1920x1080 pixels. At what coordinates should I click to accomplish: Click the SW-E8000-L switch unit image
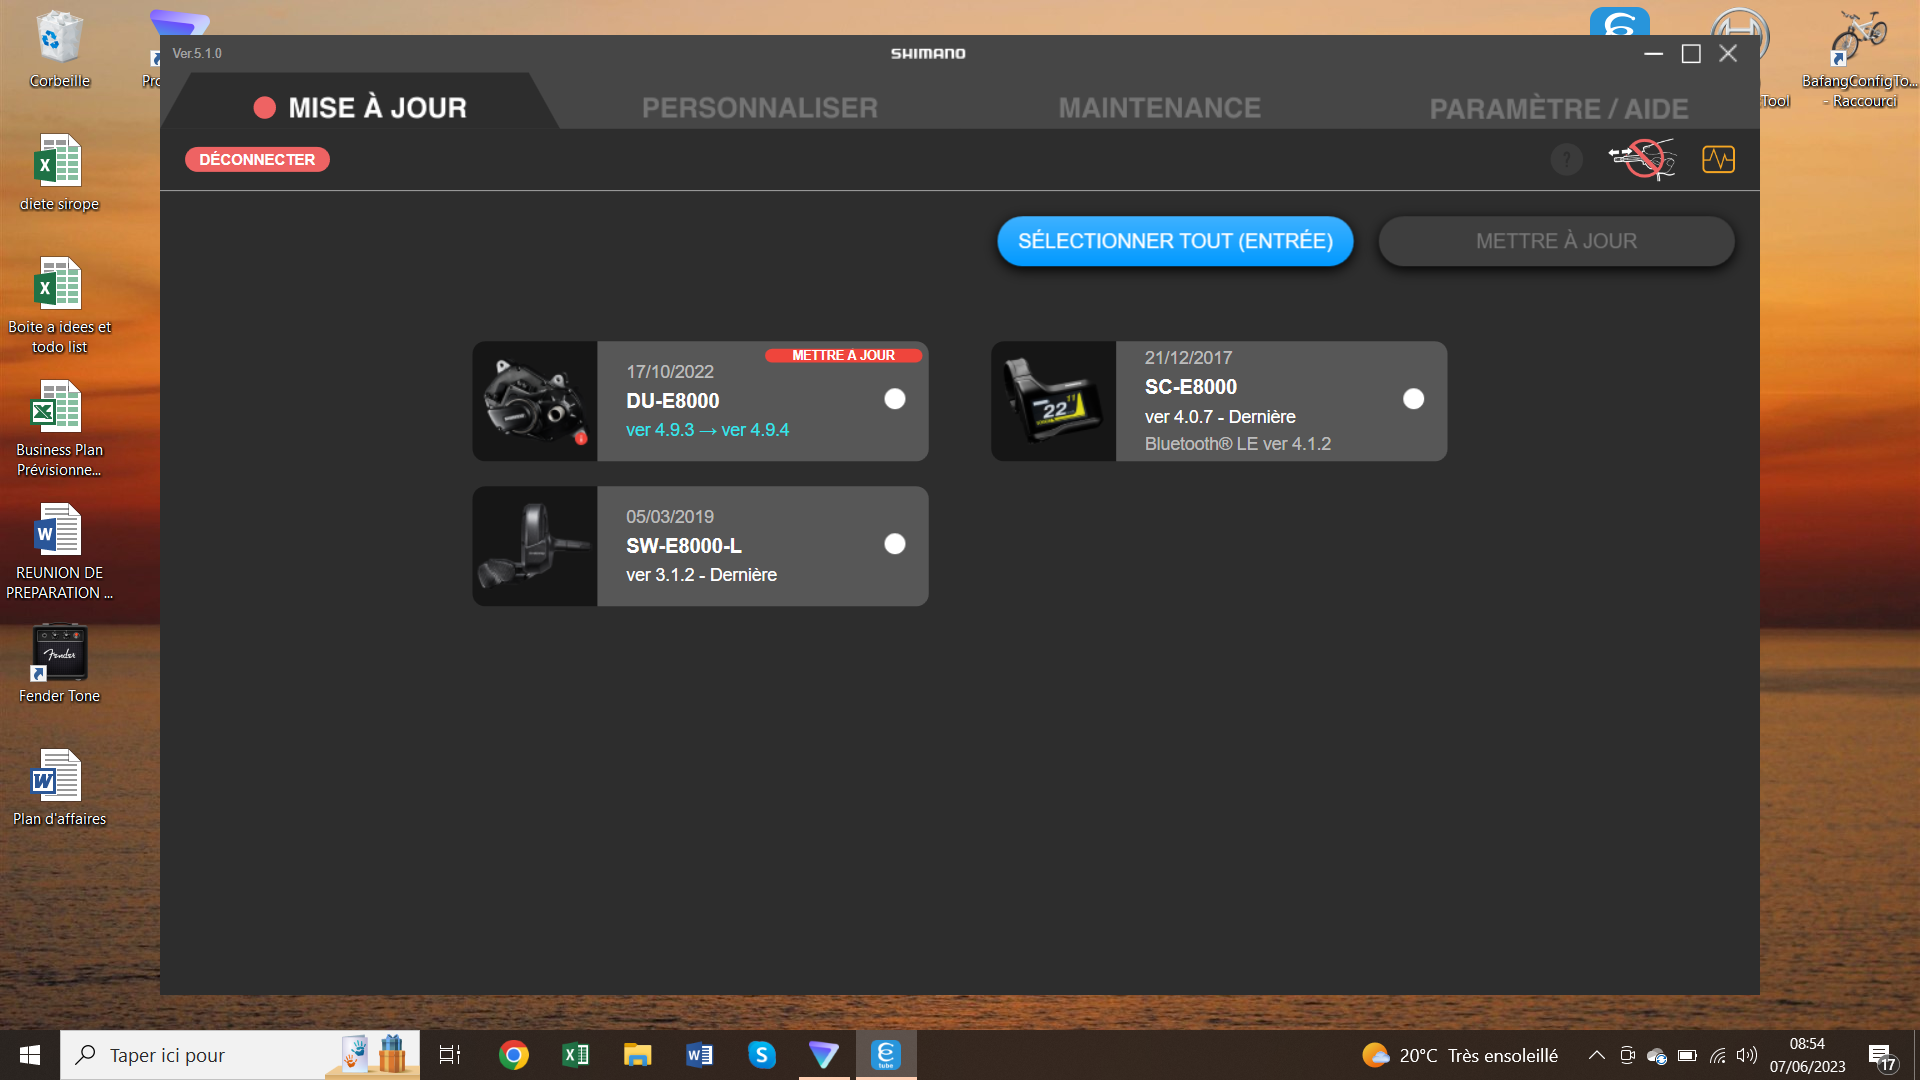coord(535,546)
